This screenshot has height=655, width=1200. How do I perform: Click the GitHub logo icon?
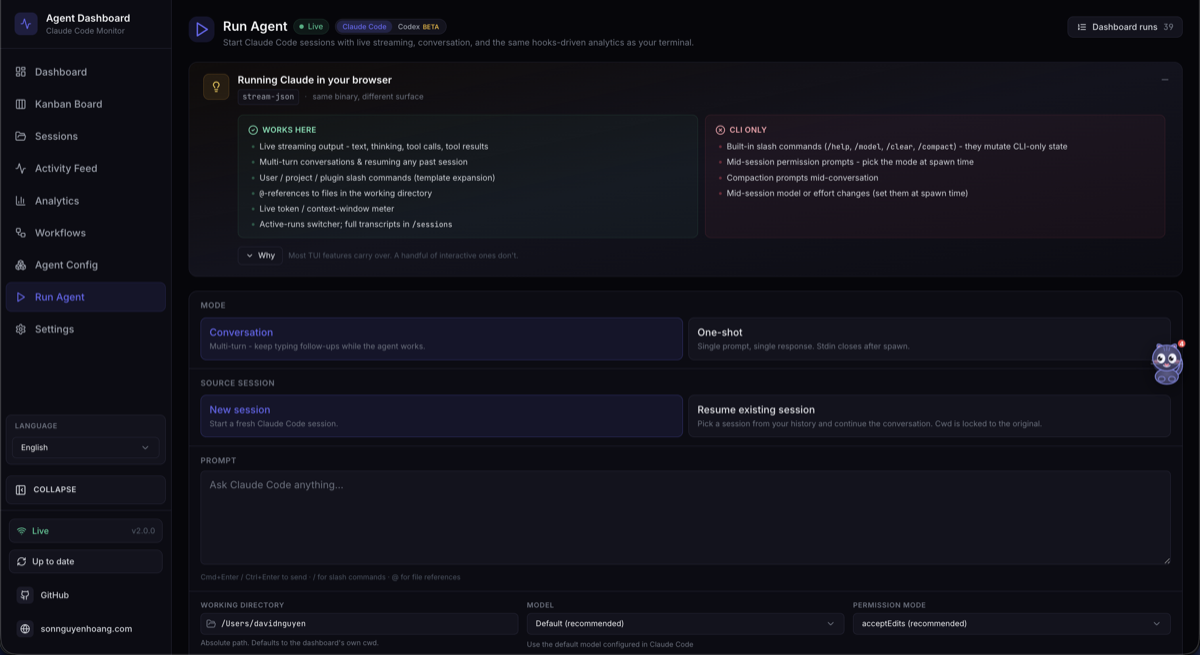click(x=26, y=595)
